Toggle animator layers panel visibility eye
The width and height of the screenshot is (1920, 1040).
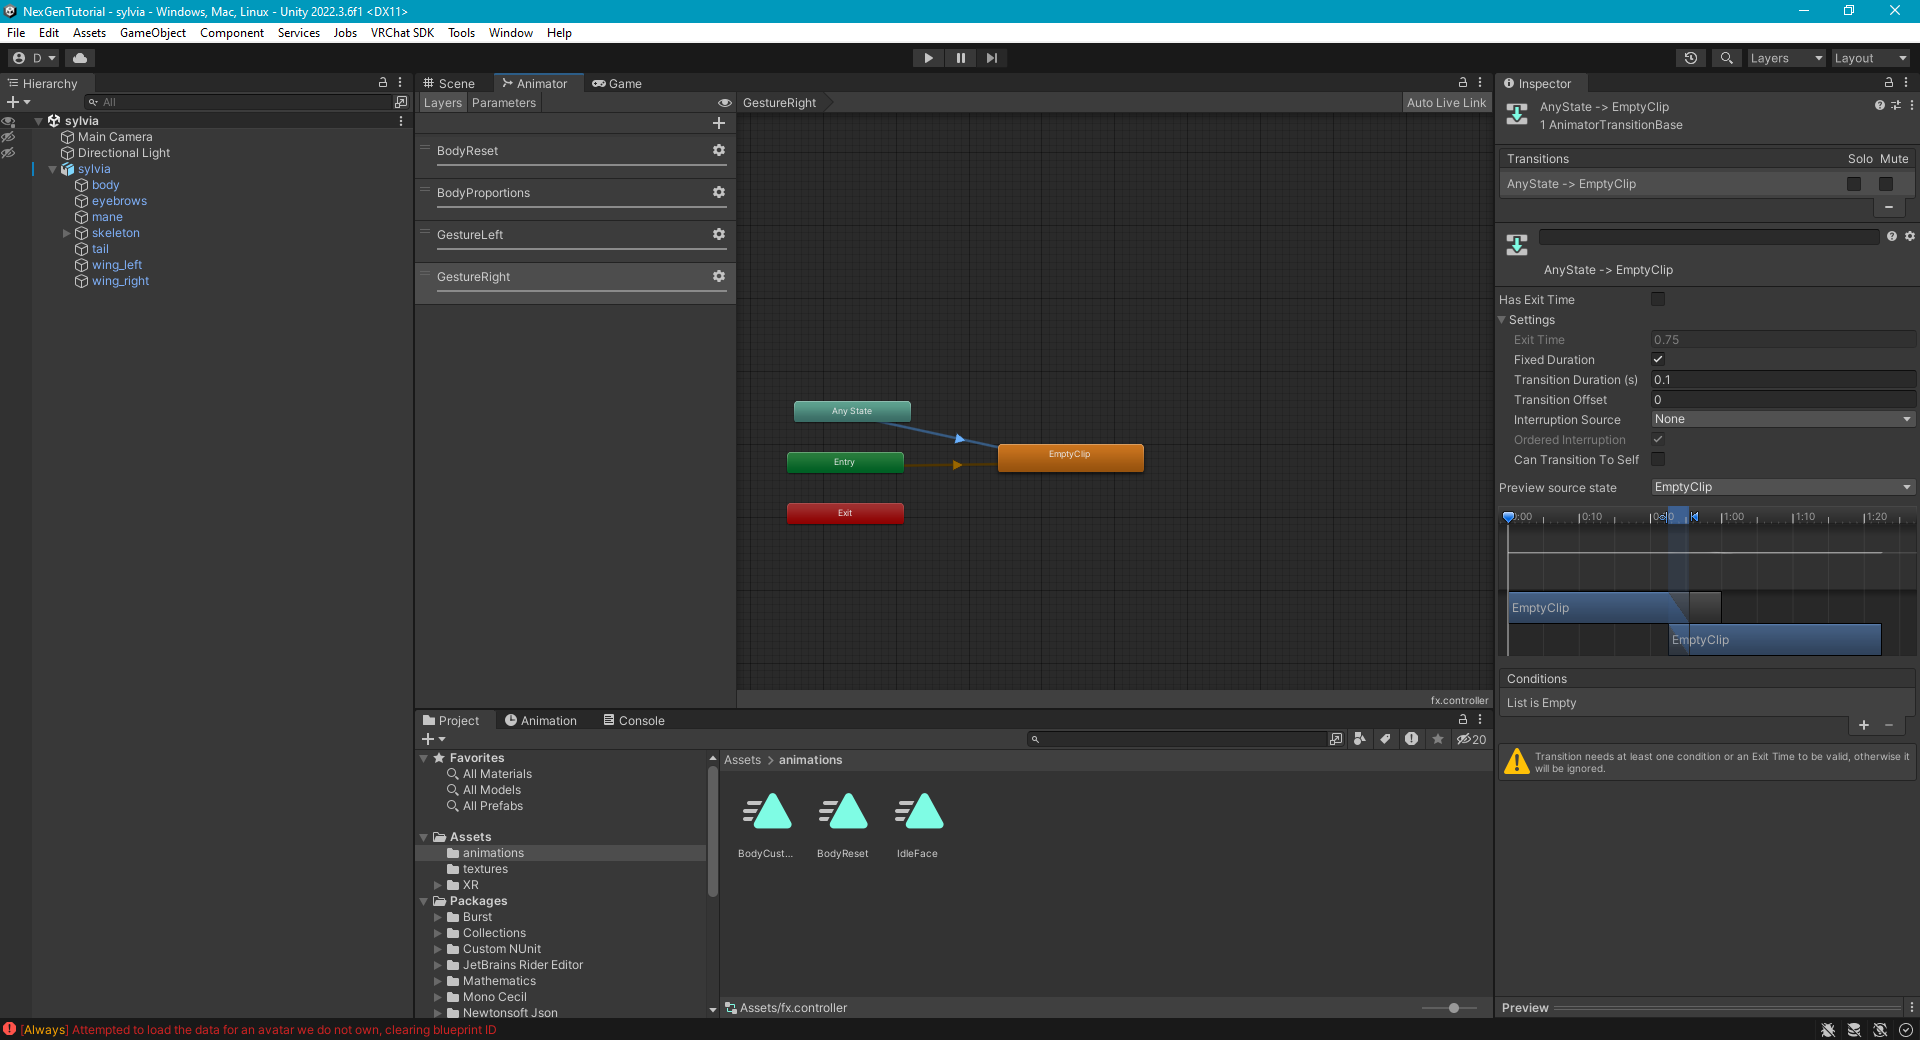click(x=725, y=103)
